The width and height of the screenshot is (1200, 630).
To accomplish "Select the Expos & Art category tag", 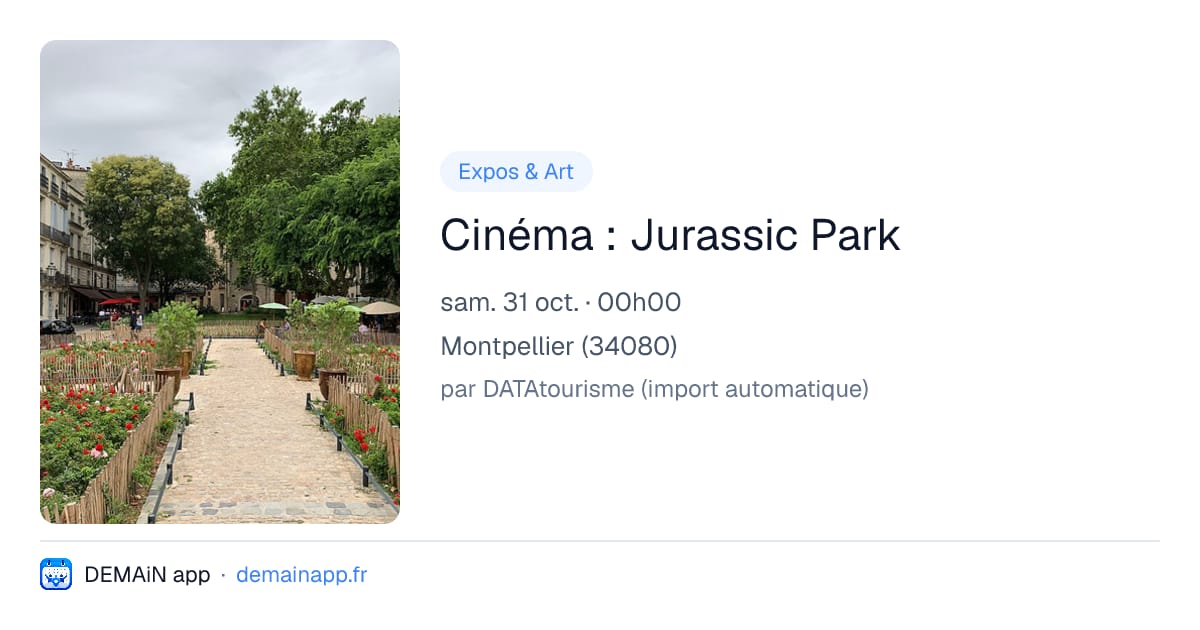I will click(516, 172).
